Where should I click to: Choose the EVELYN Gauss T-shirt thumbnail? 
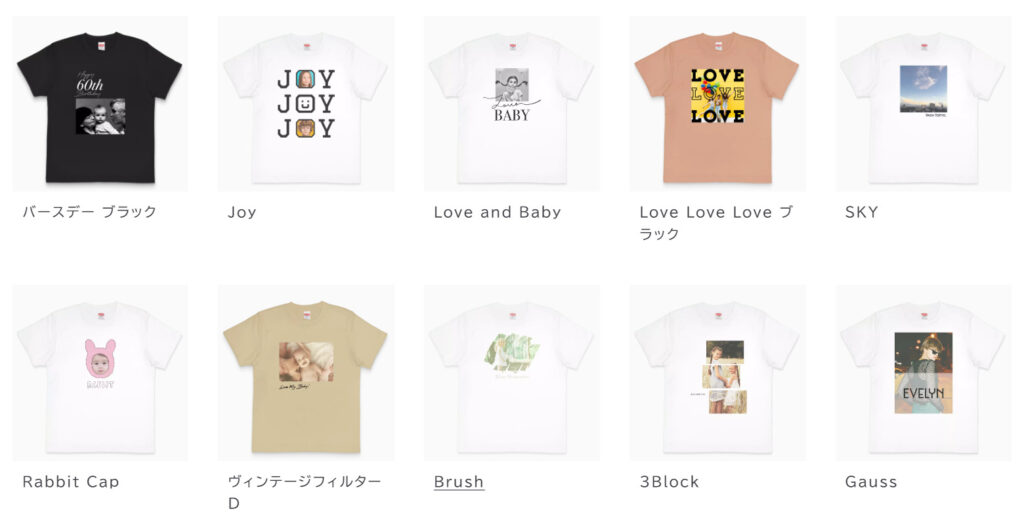(x=923, y=373)
